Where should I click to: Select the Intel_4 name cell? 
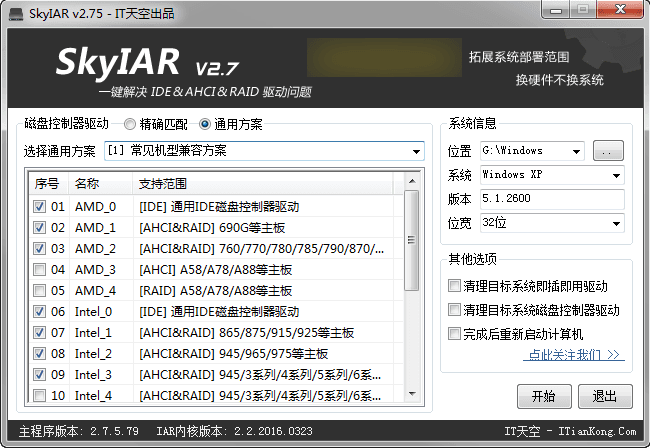(93, 395)
